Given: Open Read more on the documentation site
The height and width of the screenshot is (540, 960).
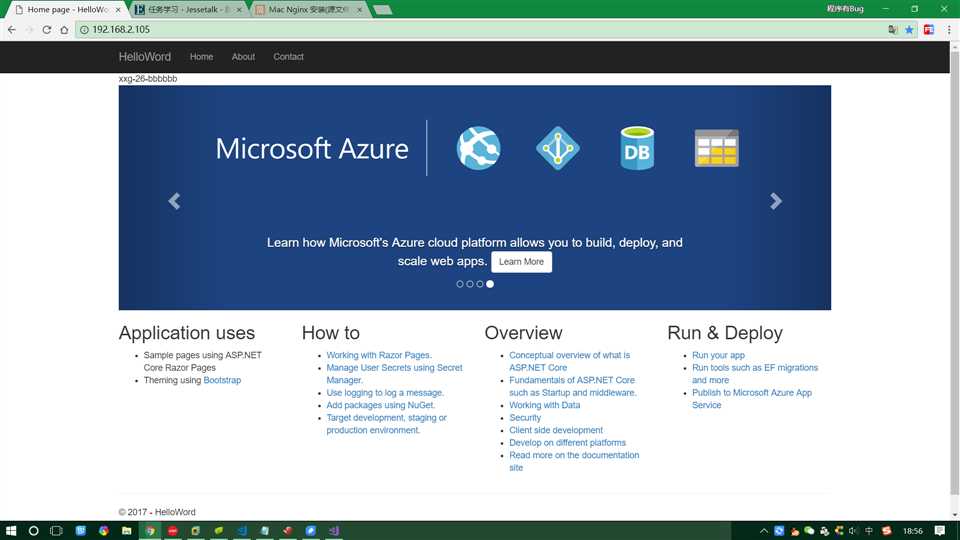Looking at the screenshot, I should point(574,461).
